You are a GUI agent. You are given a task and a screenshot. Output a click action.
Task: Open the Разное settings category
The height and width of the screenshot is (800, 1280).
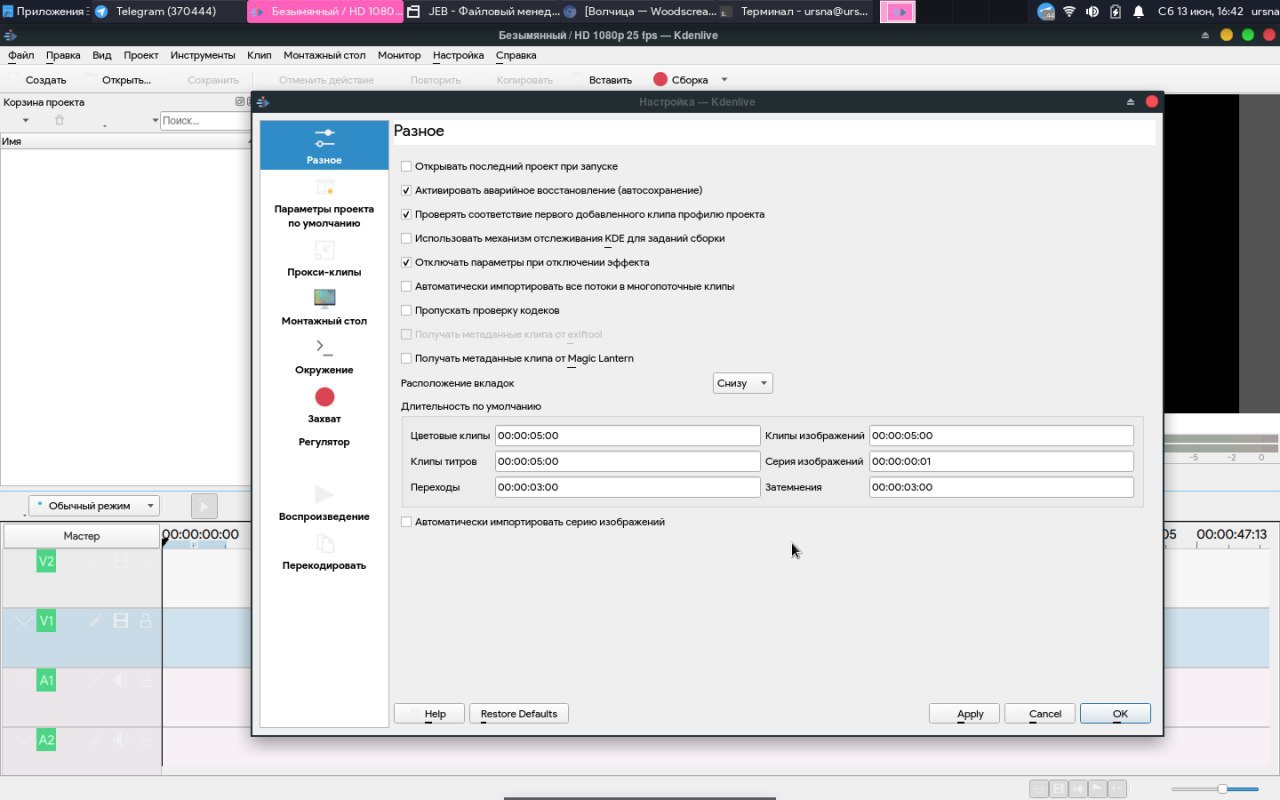tap(324, 146)
